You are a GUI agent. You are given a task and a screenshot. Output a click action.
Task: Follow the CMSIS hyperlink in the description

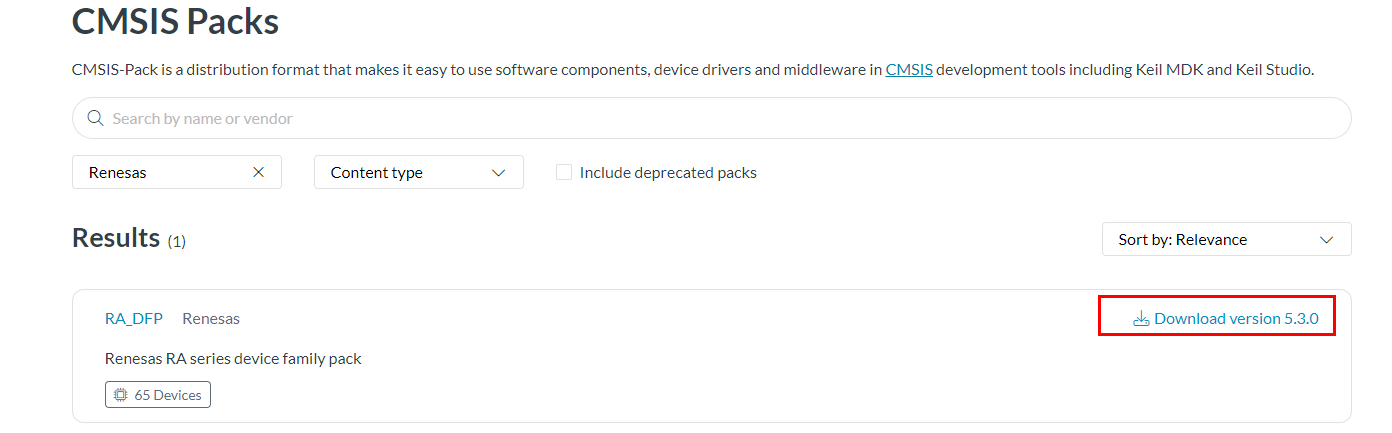click(909, 70)
